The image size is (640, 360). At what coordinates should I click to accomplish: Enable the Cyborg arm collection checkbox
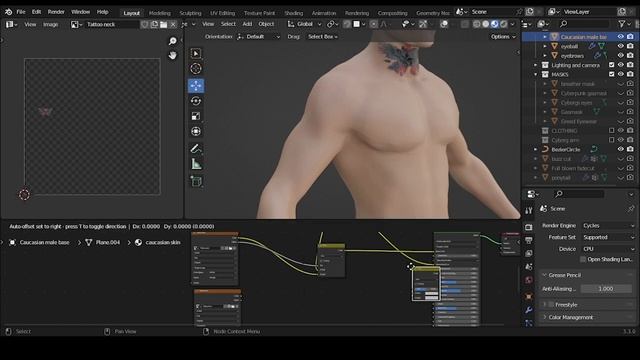click(x=611, y=140)
